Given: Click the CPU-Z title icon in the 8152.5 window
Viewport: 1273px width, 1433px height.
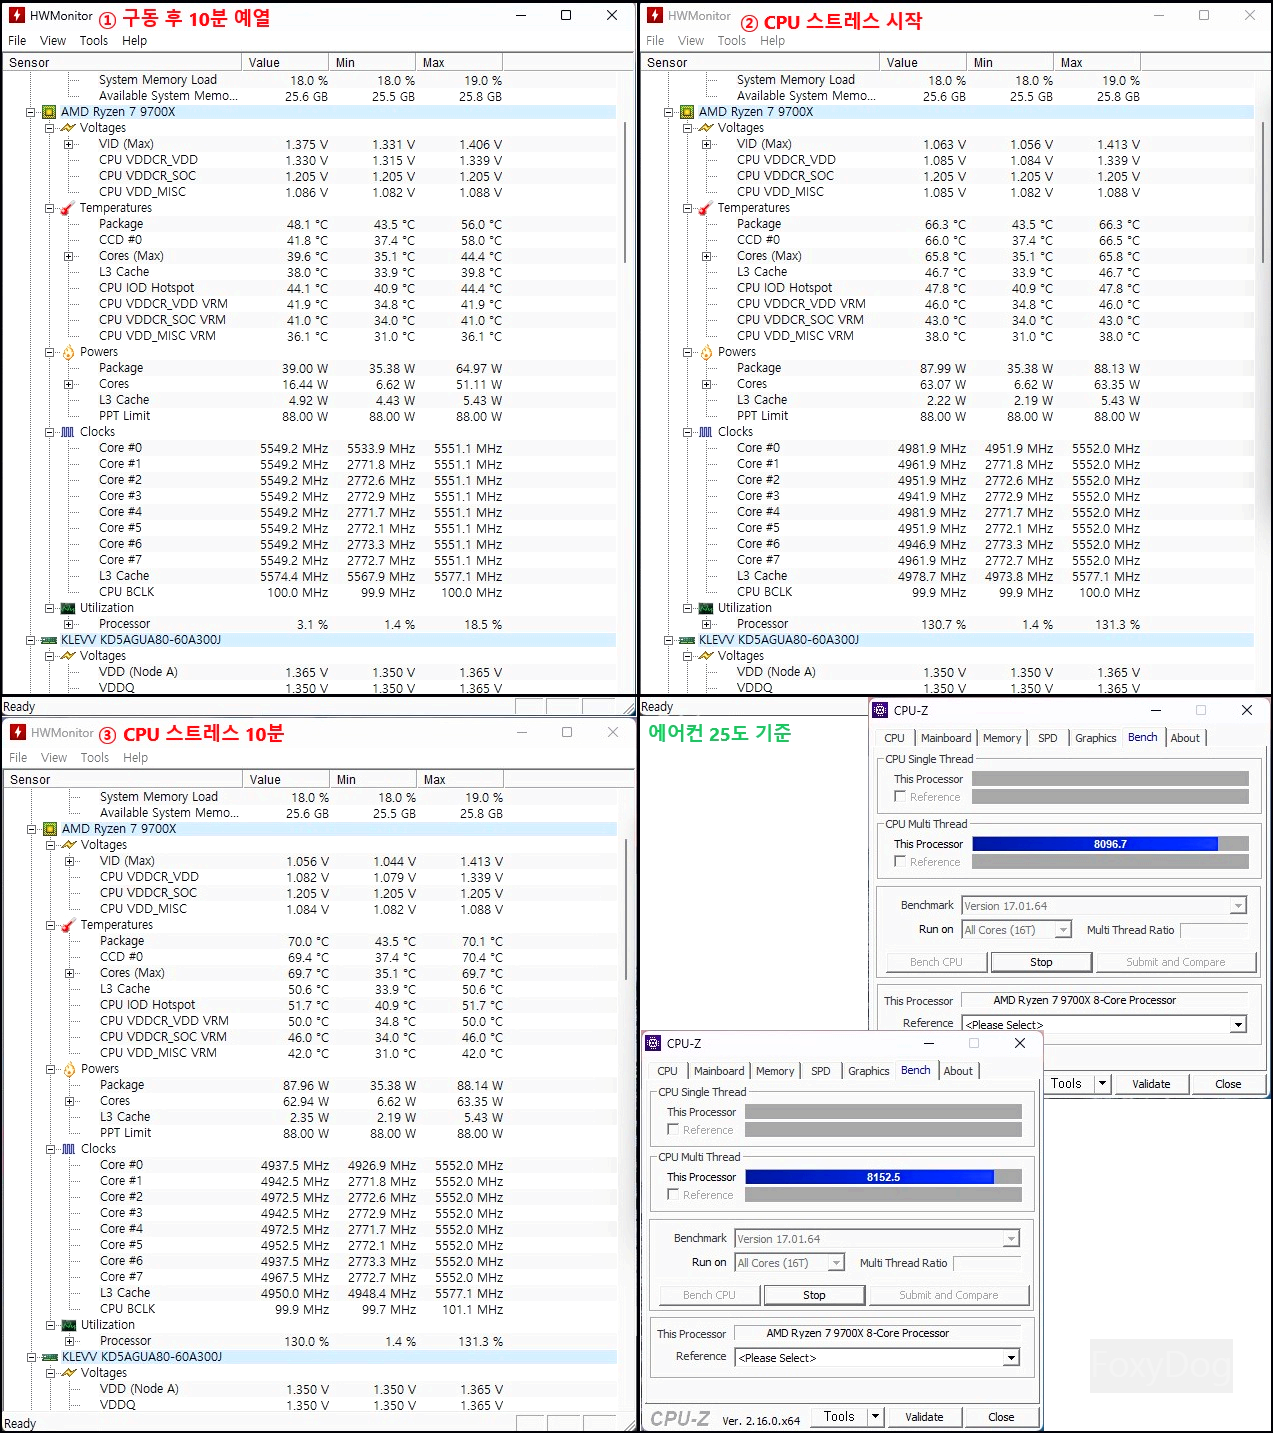Looking at the screenshot, I should (653, 1043).
